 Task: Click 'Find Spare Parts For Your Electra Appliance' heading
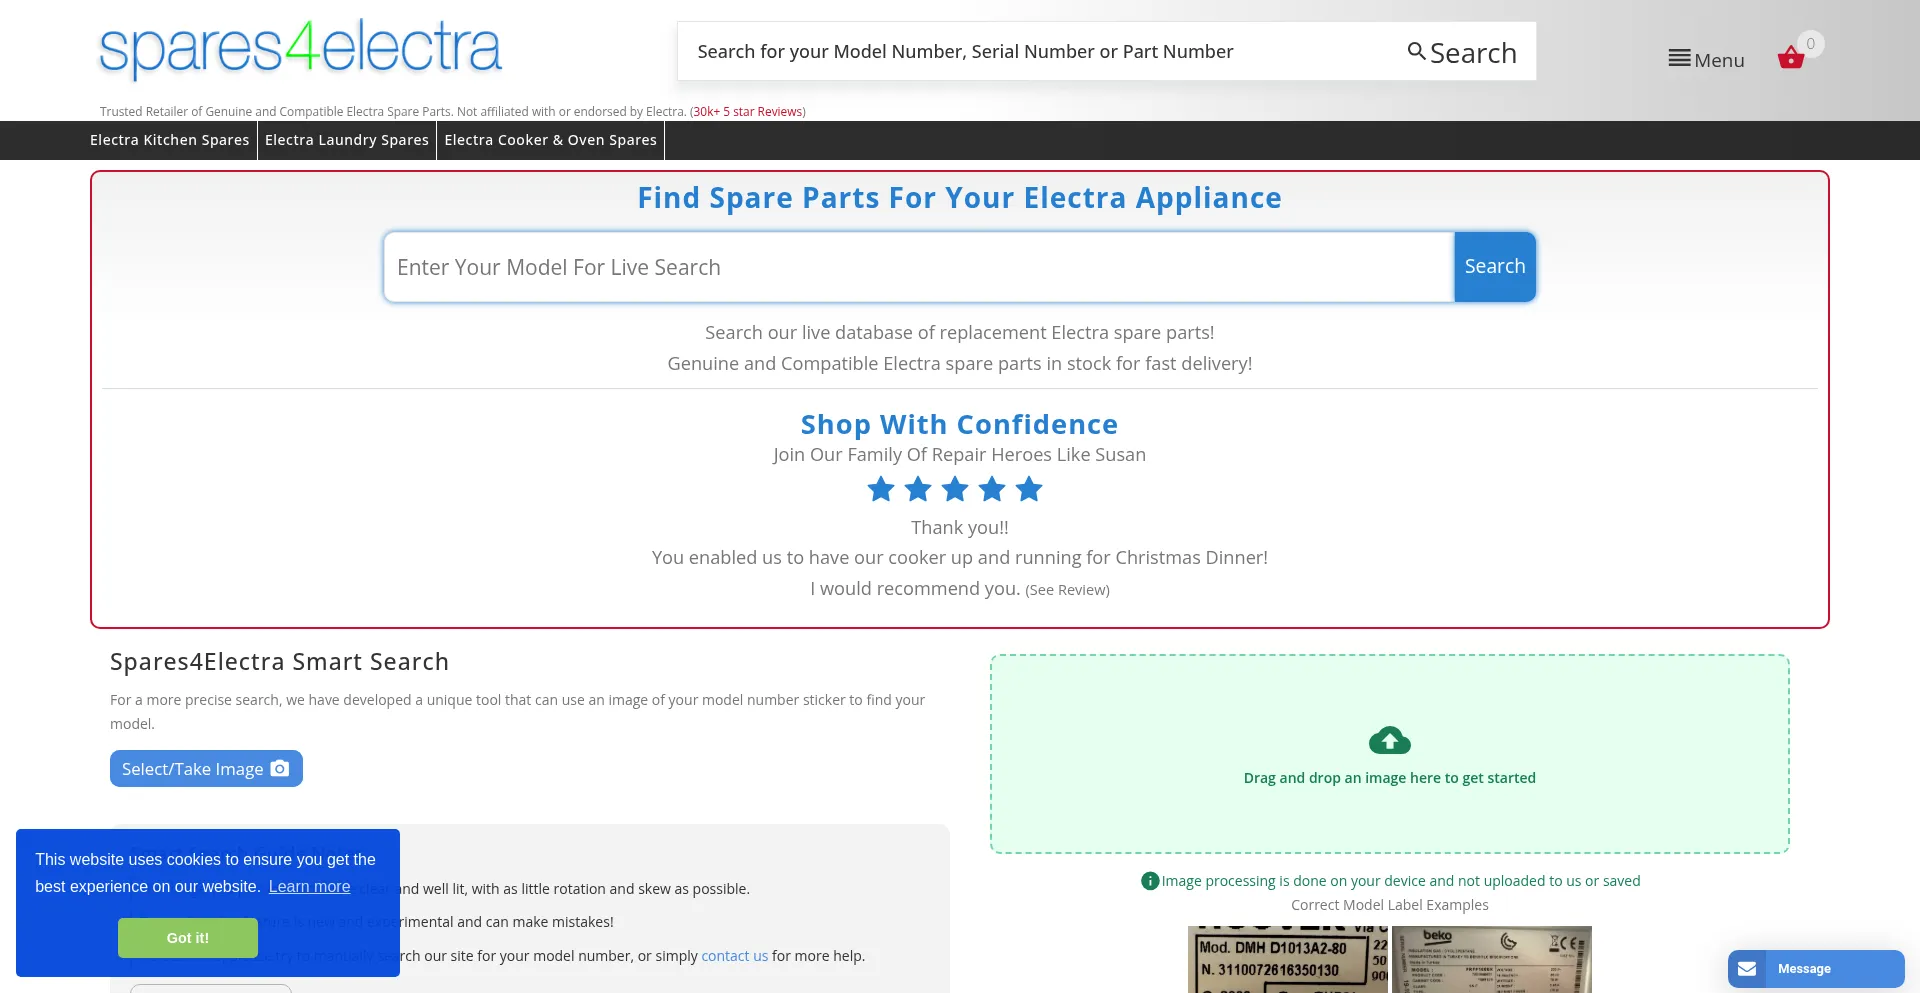click(960, 198)
